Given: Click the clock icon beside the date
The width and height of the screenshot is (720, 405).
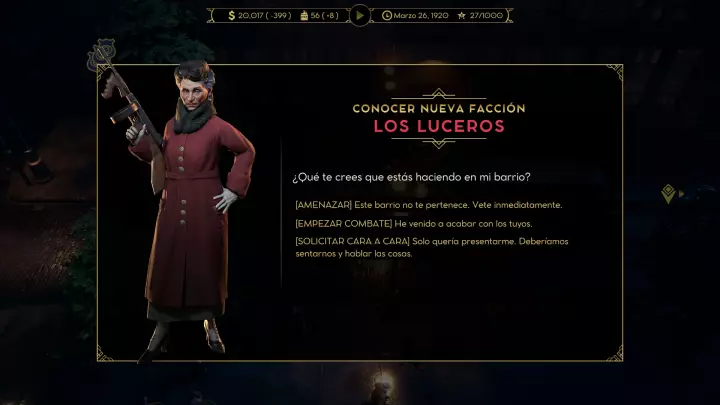Looking at the screenshot, I should pyautogui.click(x=387, y=16).
